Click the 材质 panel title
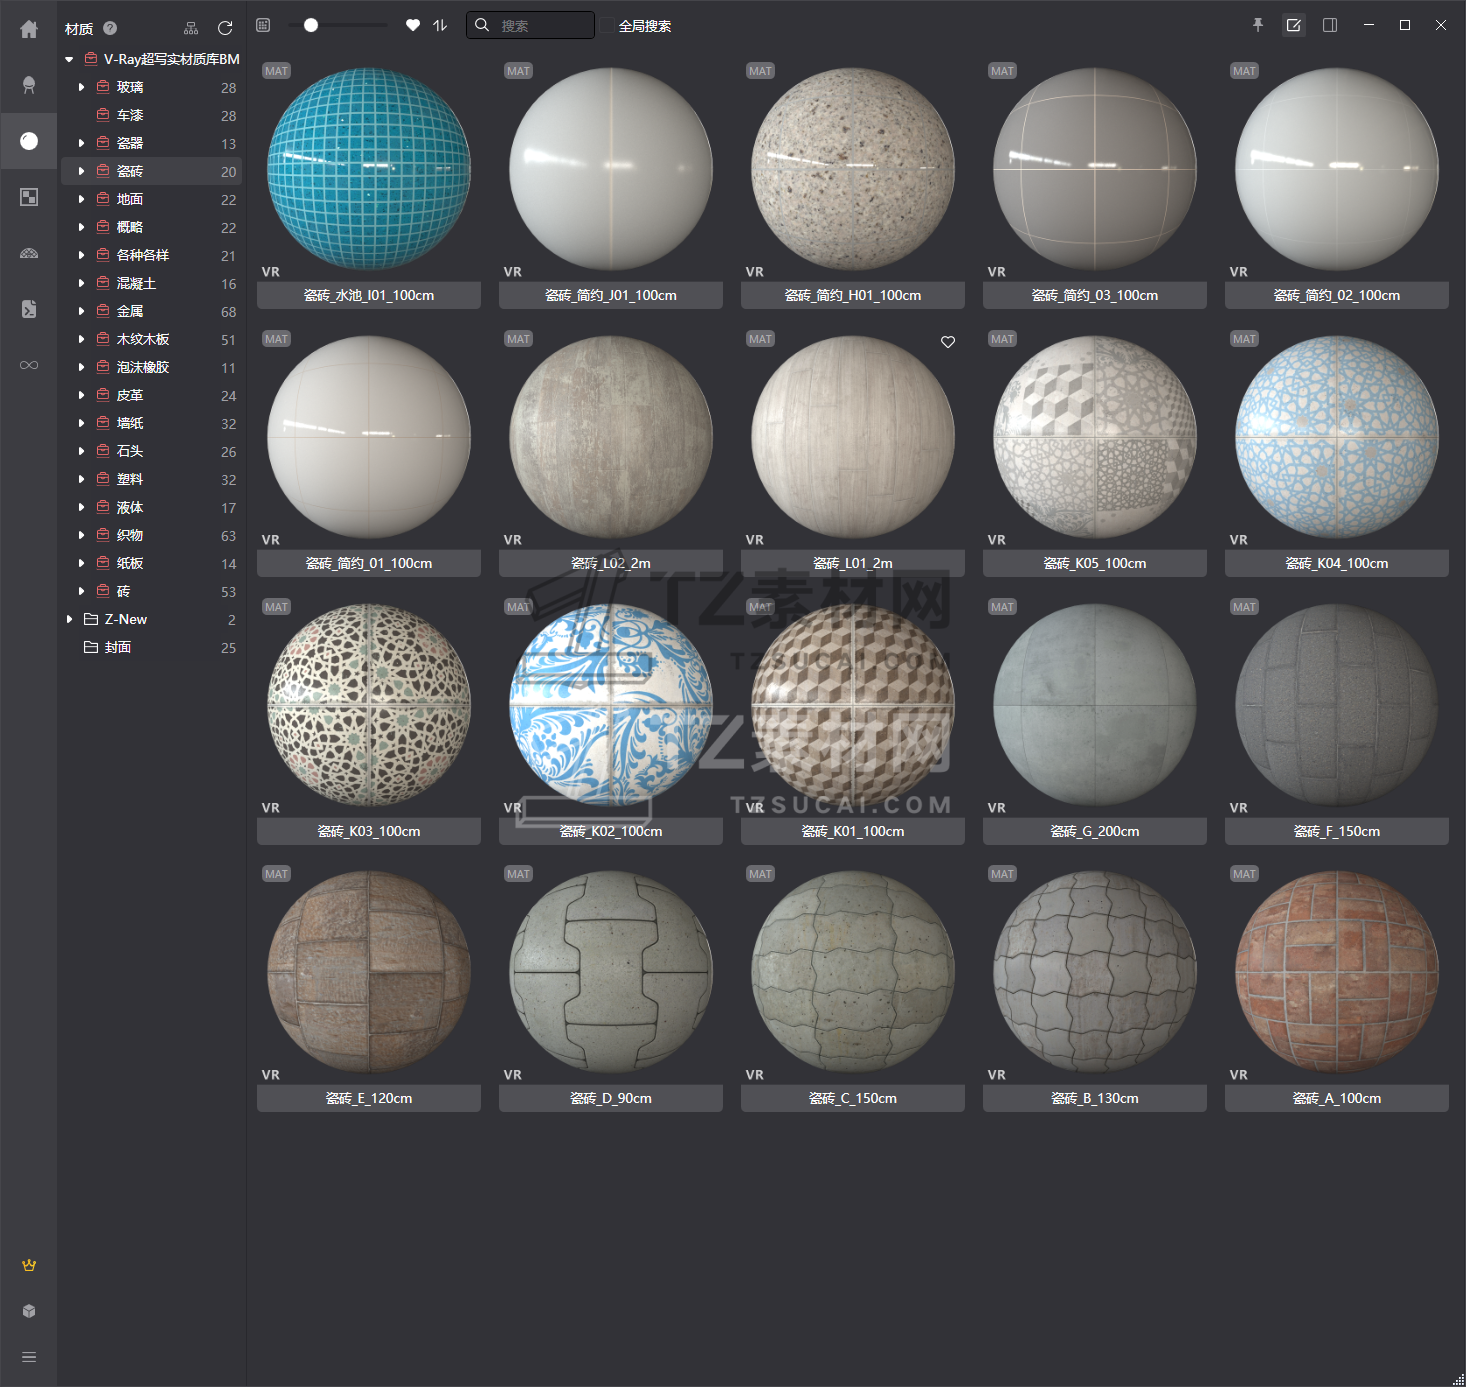The width and height of the screenshot is (1466, 1387). [x=79, y=29]
